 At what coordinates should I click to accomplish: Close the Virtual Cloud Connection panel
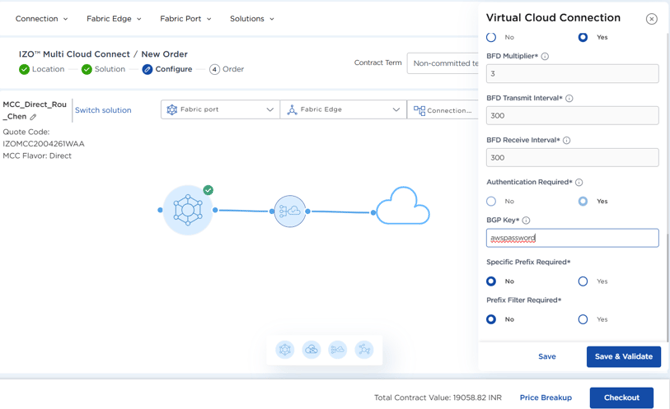(651, 19)
